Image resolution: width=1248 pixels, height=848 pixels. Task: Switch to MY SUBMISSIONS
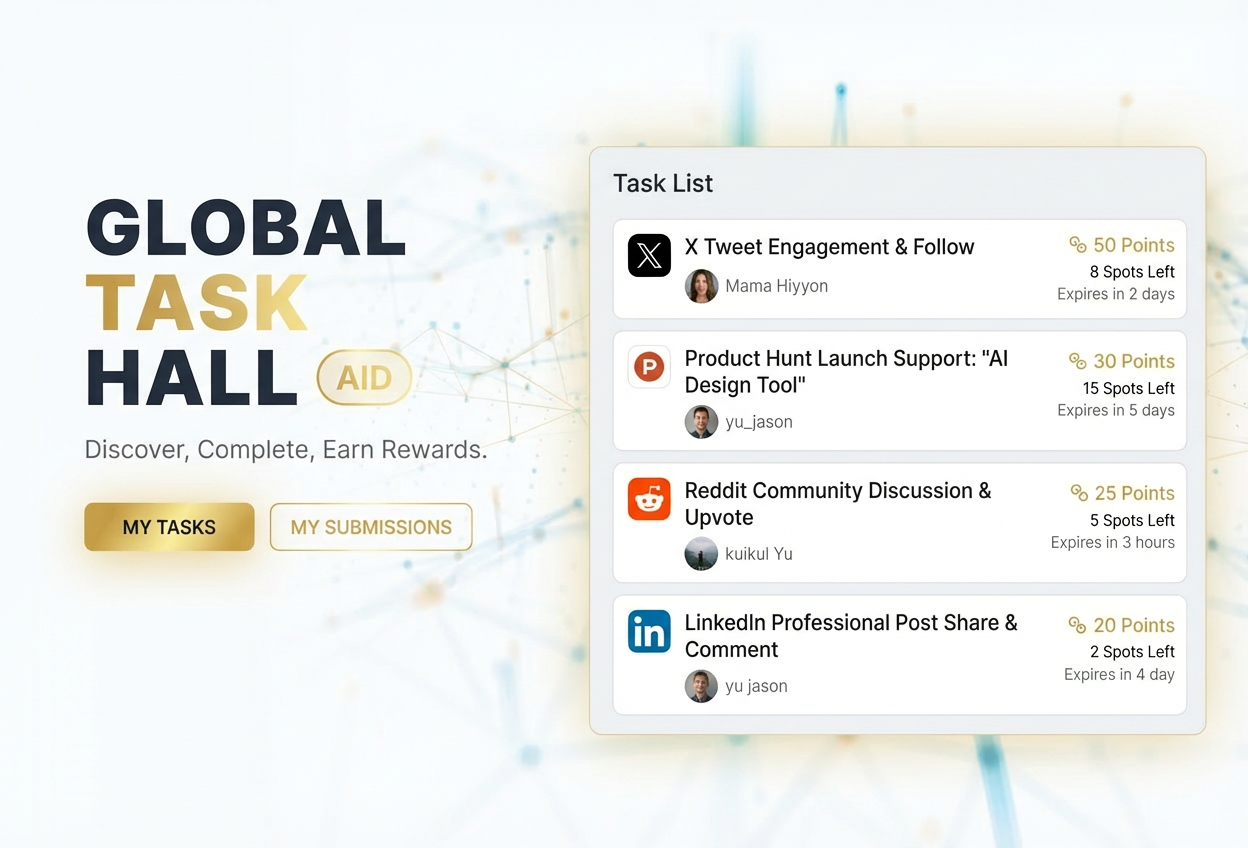370,527
